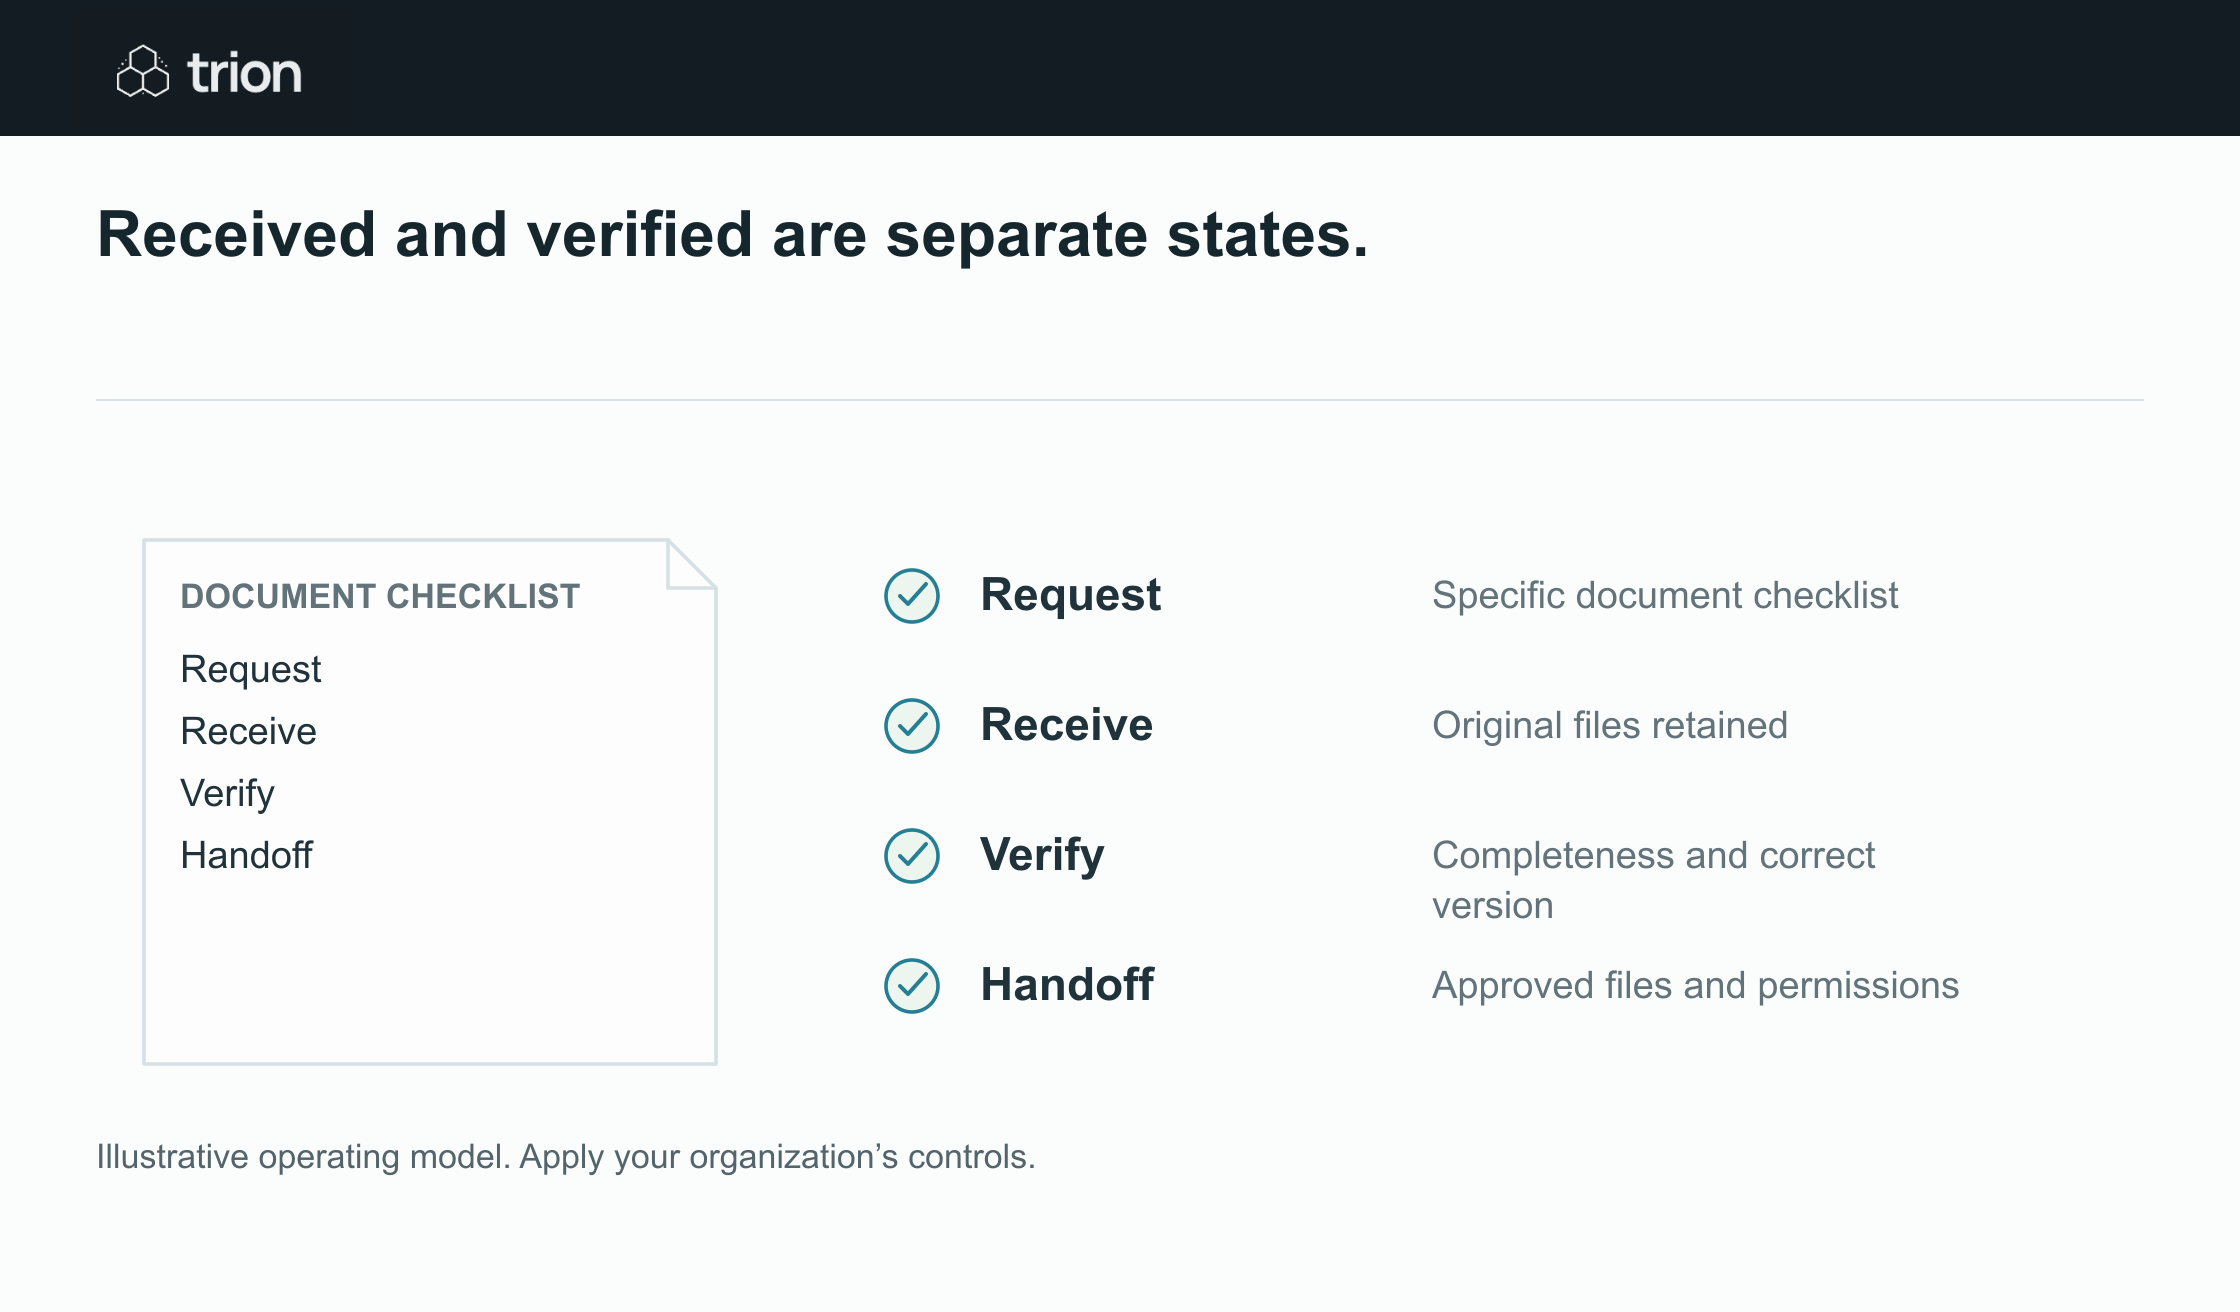Click Receive in the document checklist card
This screenshot has height=1312, width=2240.
pyautogui.click(x=249, y=731)
